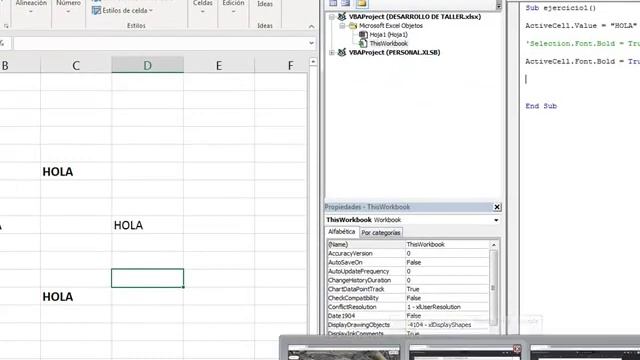
Task: Select column E header
Action: pos(219,65)
